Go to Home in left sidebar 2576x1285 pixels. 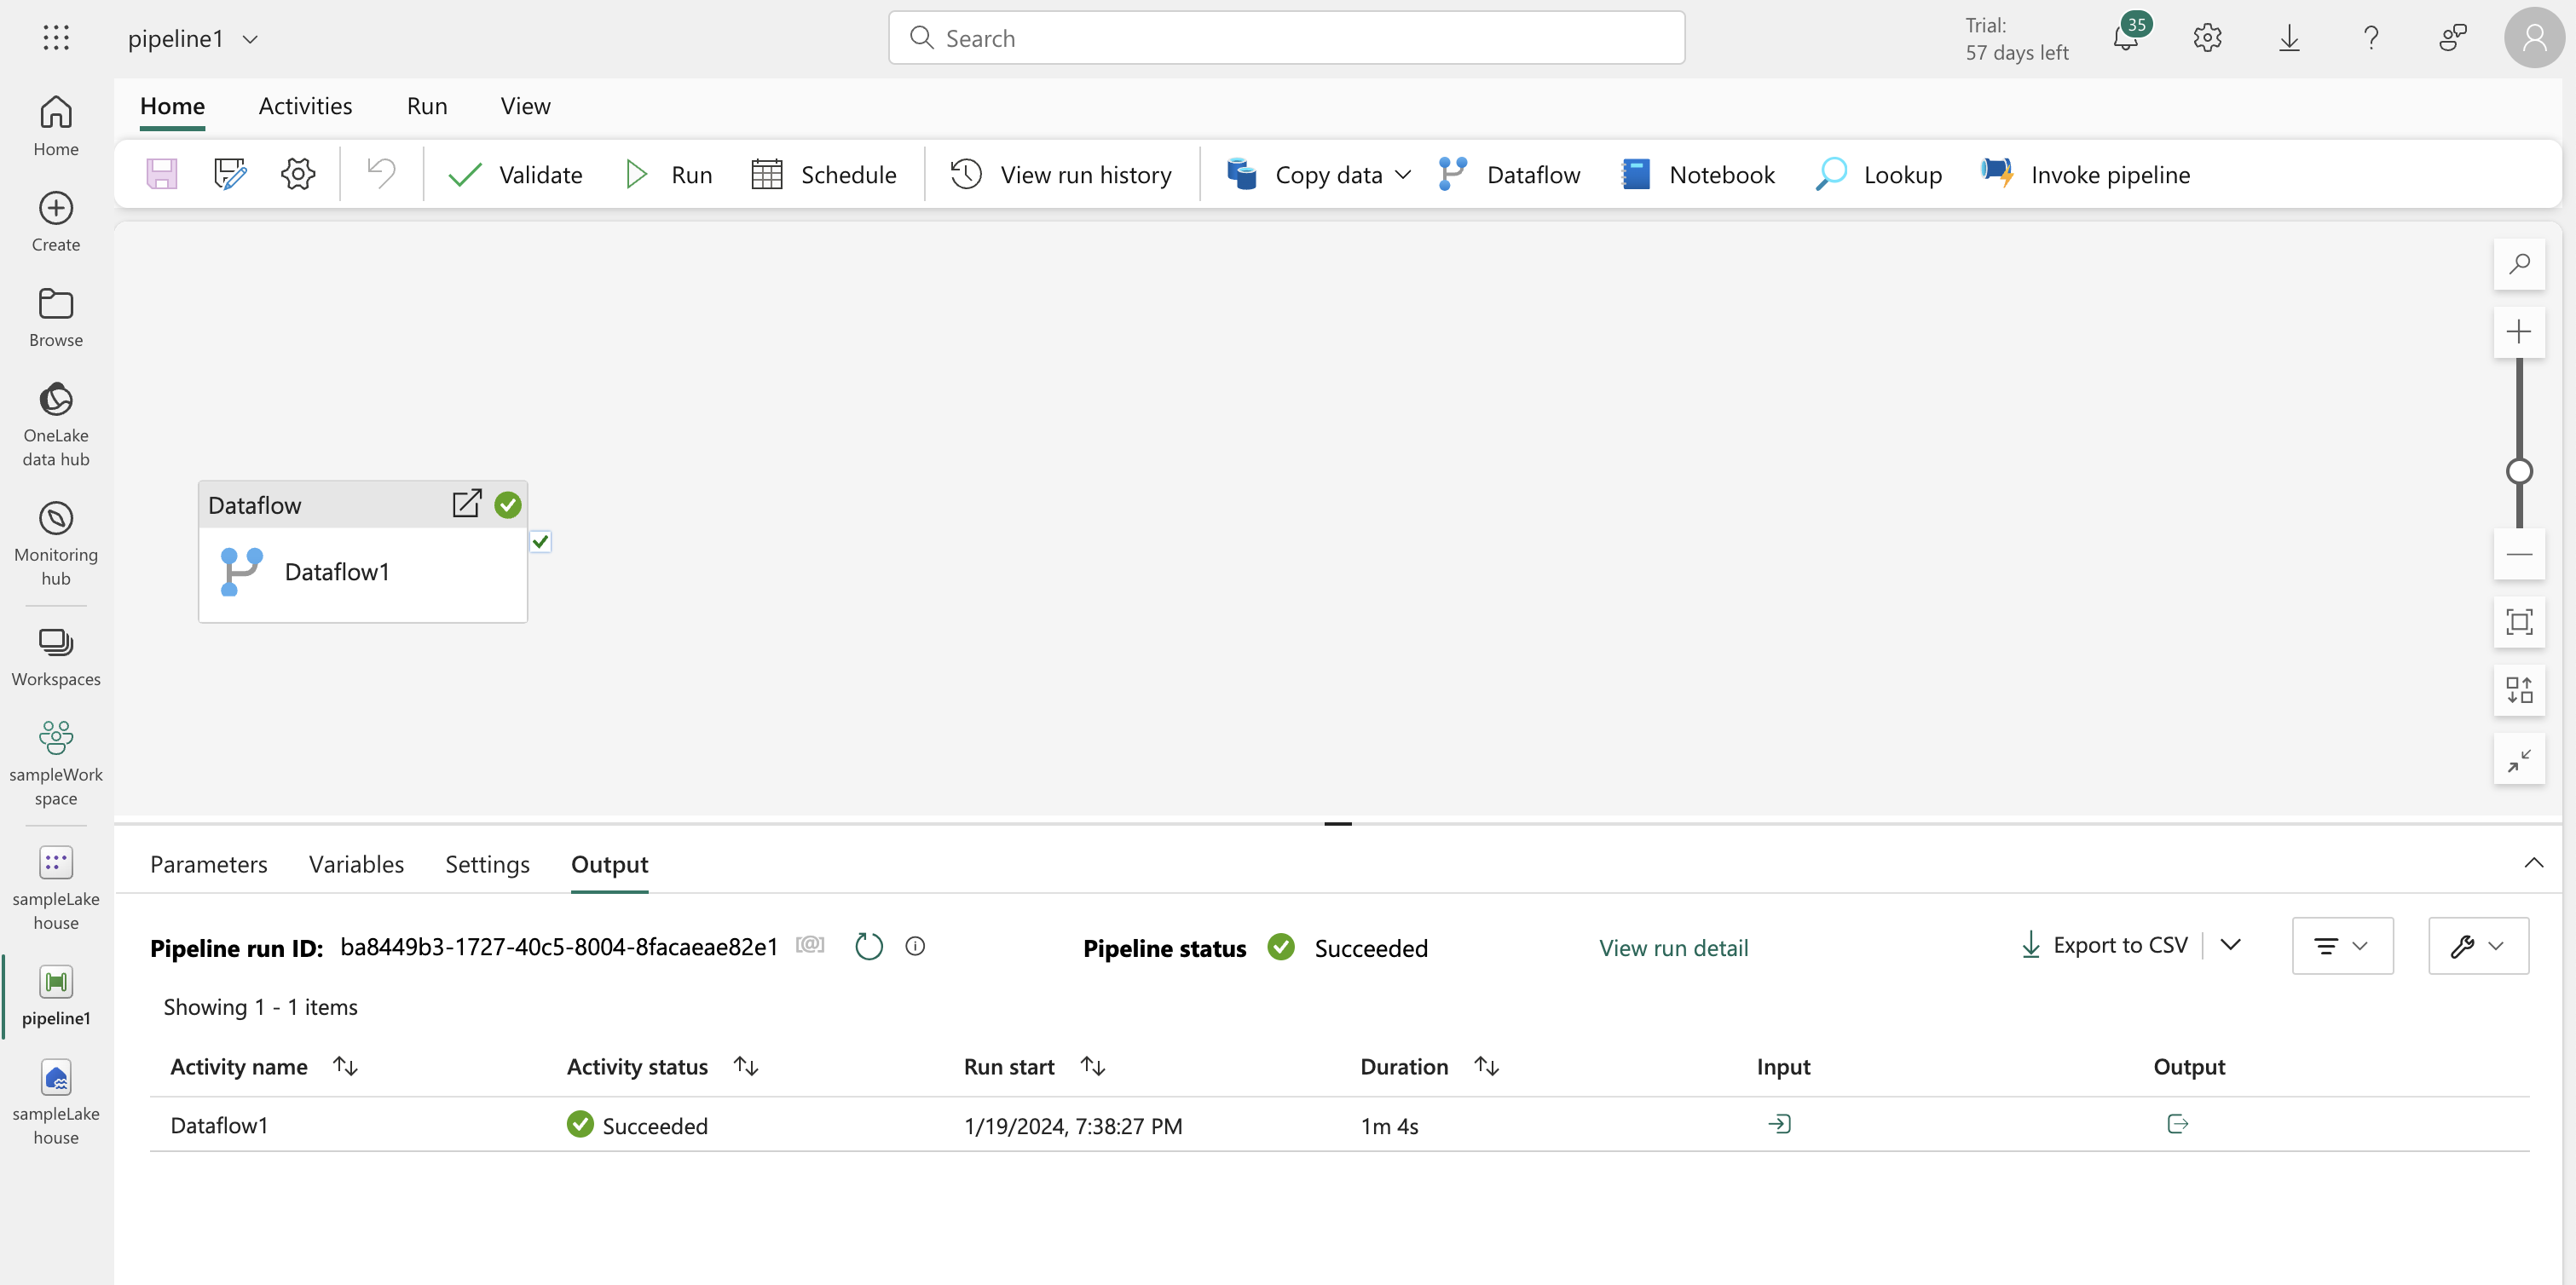tap(56, 126)
